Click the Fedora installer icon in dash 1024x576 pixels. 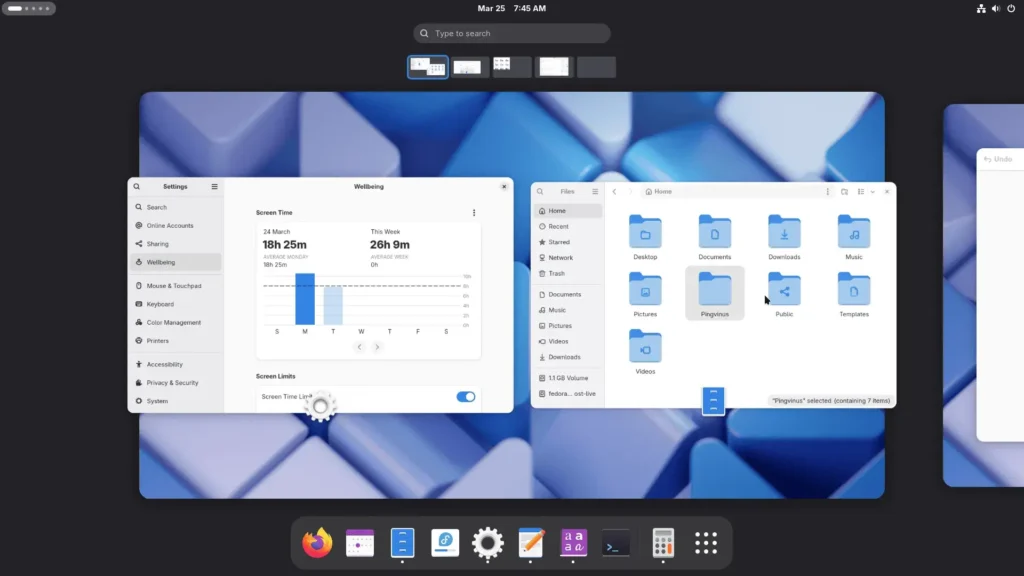tap(445, 543)
